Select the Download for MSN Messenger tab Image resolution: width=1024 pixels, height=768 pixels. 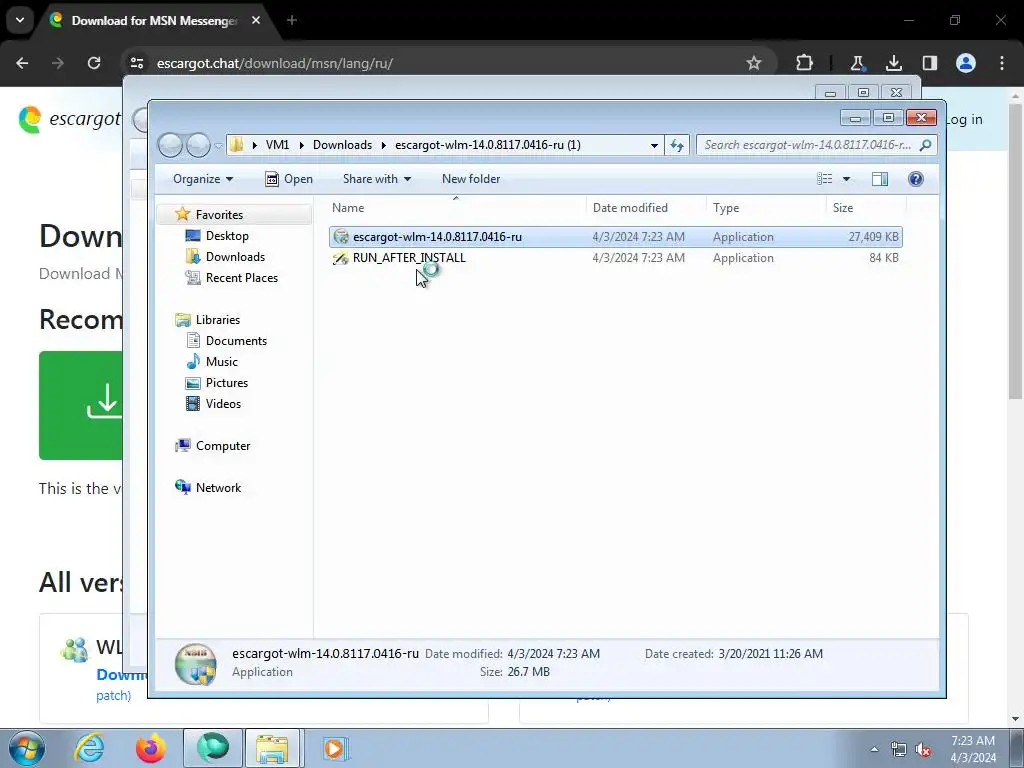(154, 20)
